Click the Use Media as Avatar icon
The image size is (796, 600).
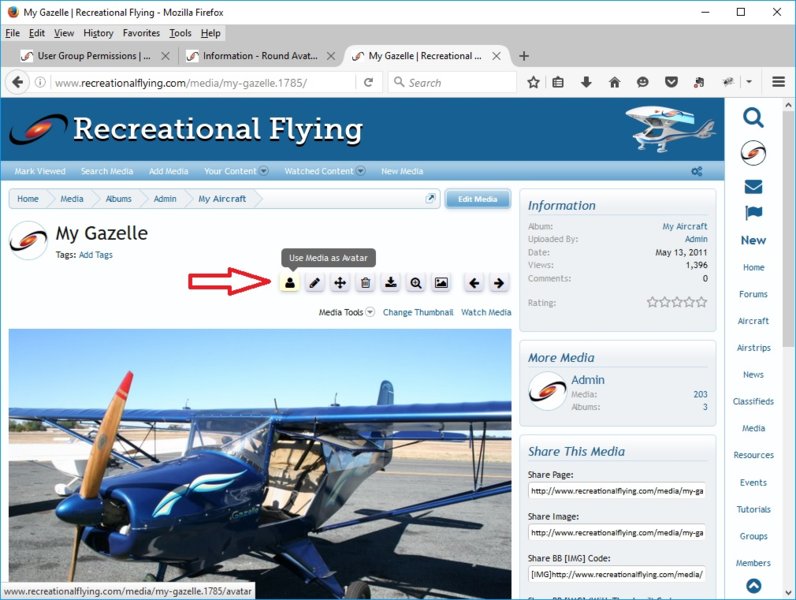(289, 283)
